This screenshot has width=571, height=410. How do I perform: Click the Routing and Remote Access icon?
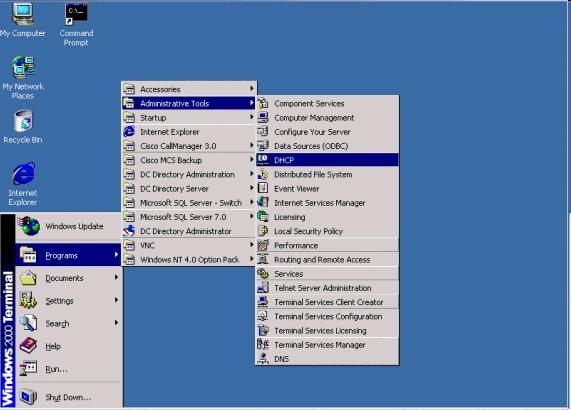tap(263, 259)
